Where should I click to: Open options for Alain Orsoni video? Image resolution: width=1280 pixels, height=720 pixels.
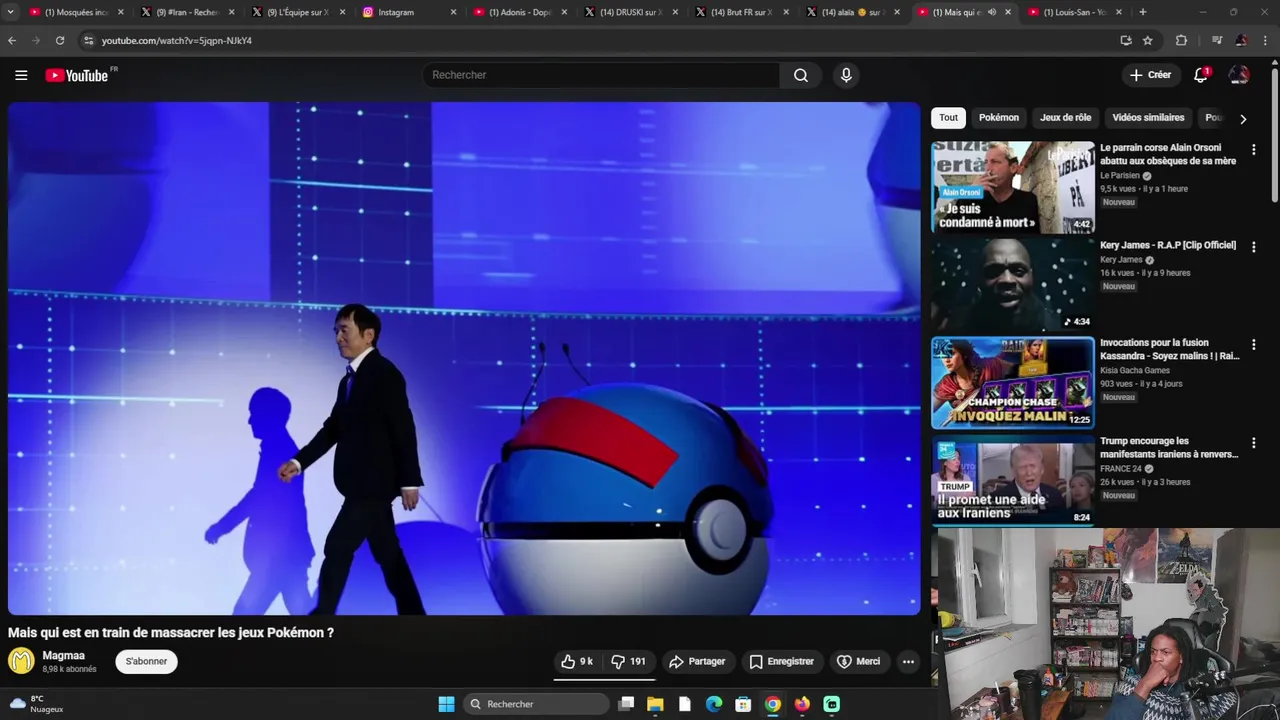(x=1254, y=149)
